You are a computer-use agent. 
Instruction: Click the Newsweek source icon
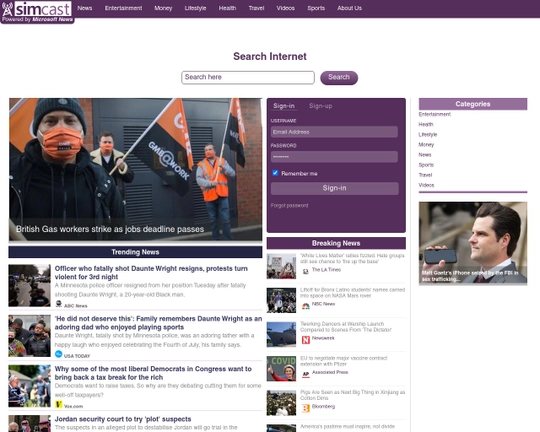[x=306, y=340]
